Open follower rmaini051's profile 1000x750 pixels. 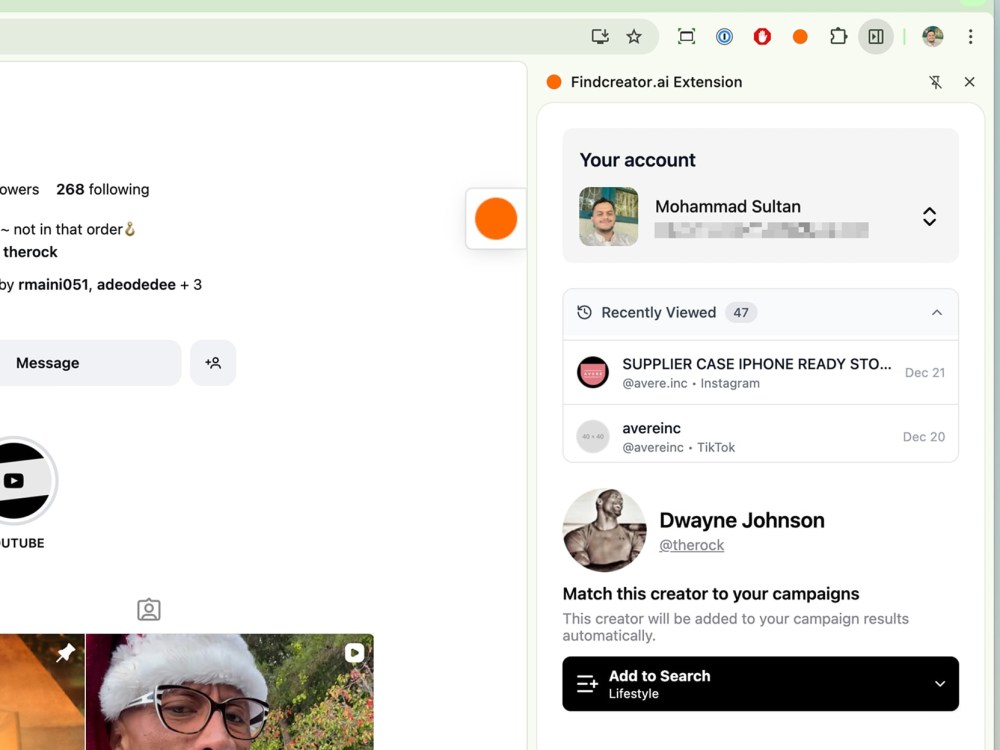[53, 284]
